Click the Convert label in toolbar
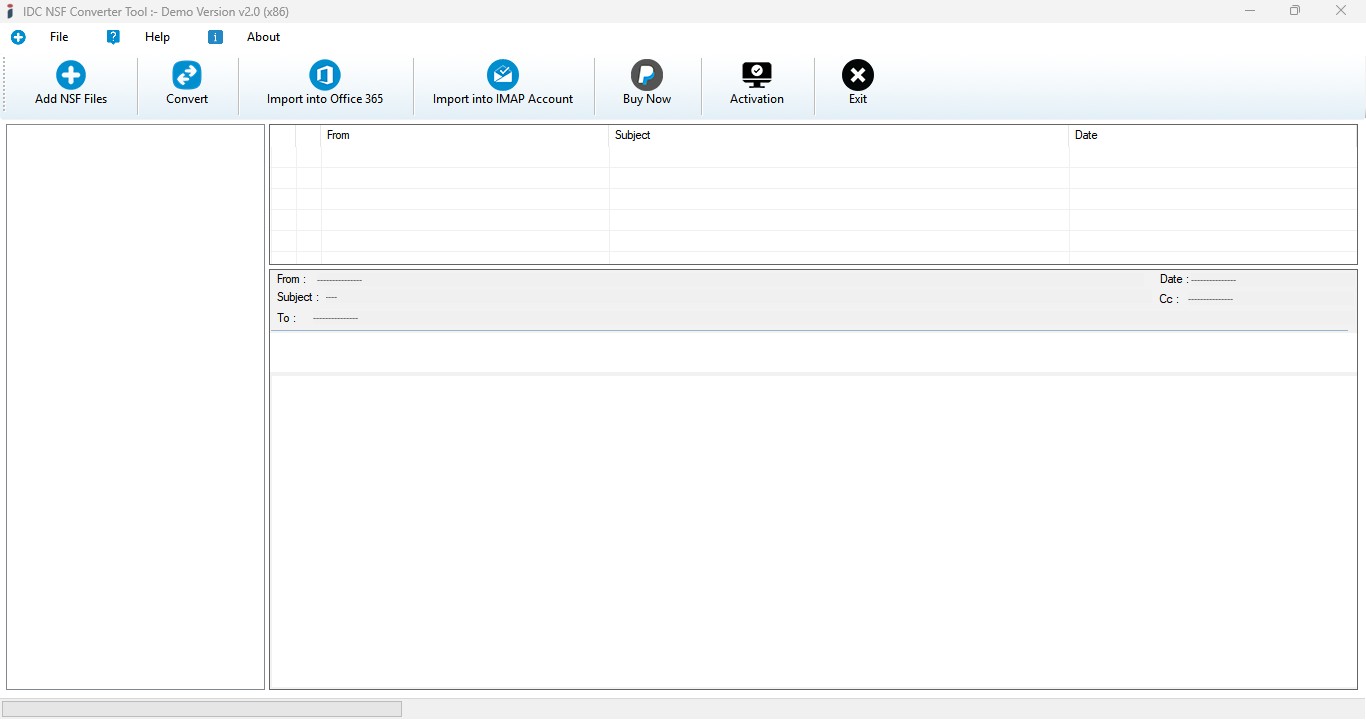Screen dimensions: 1366x720 tap(187, 99)
